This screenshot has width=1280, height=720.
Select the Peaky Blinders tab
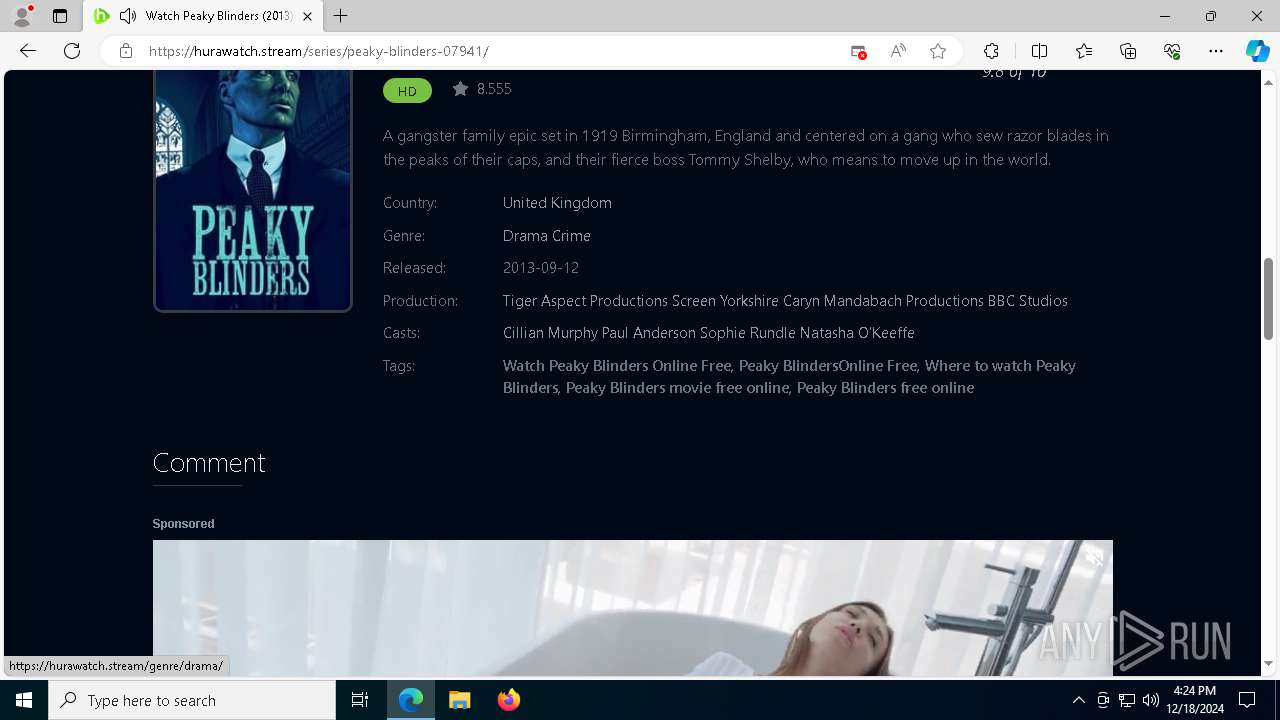tap(204, 16)
